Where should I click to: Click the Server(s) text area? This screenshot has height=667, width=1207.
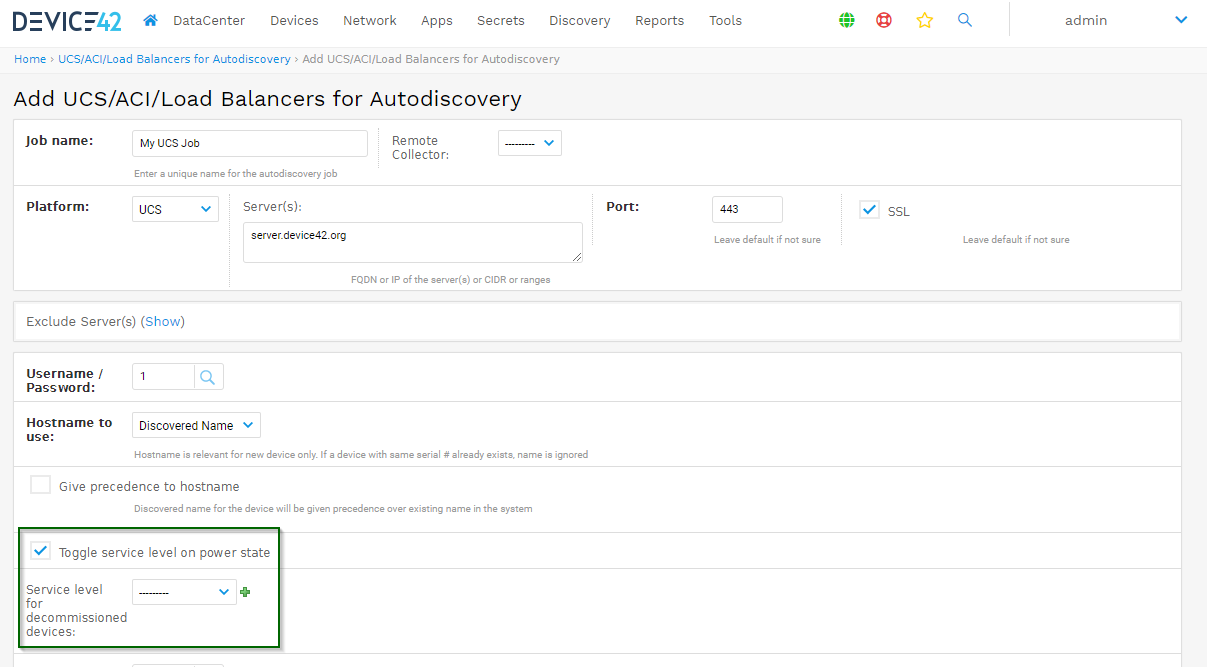click(413, 242)
